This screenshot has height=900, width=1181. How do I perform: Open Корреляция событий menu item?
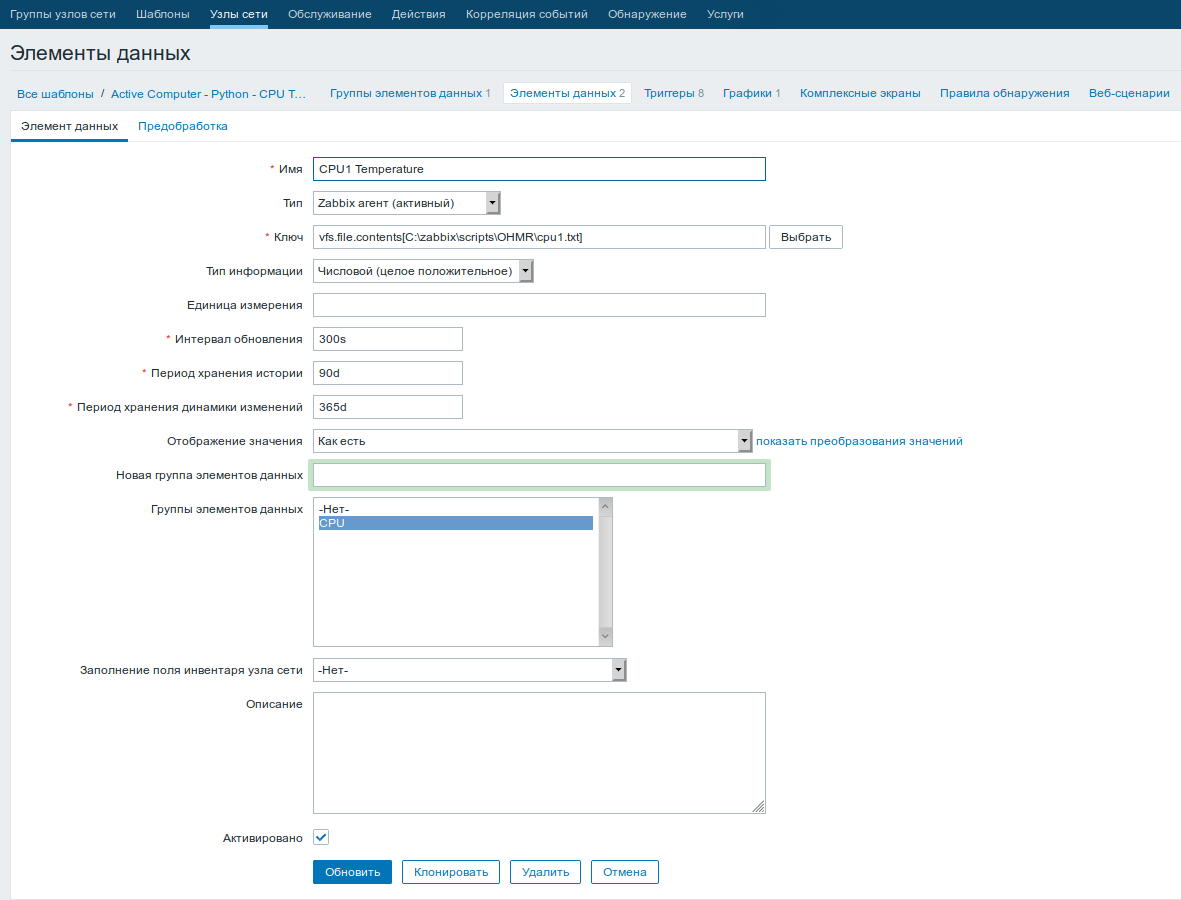point(526,14)
